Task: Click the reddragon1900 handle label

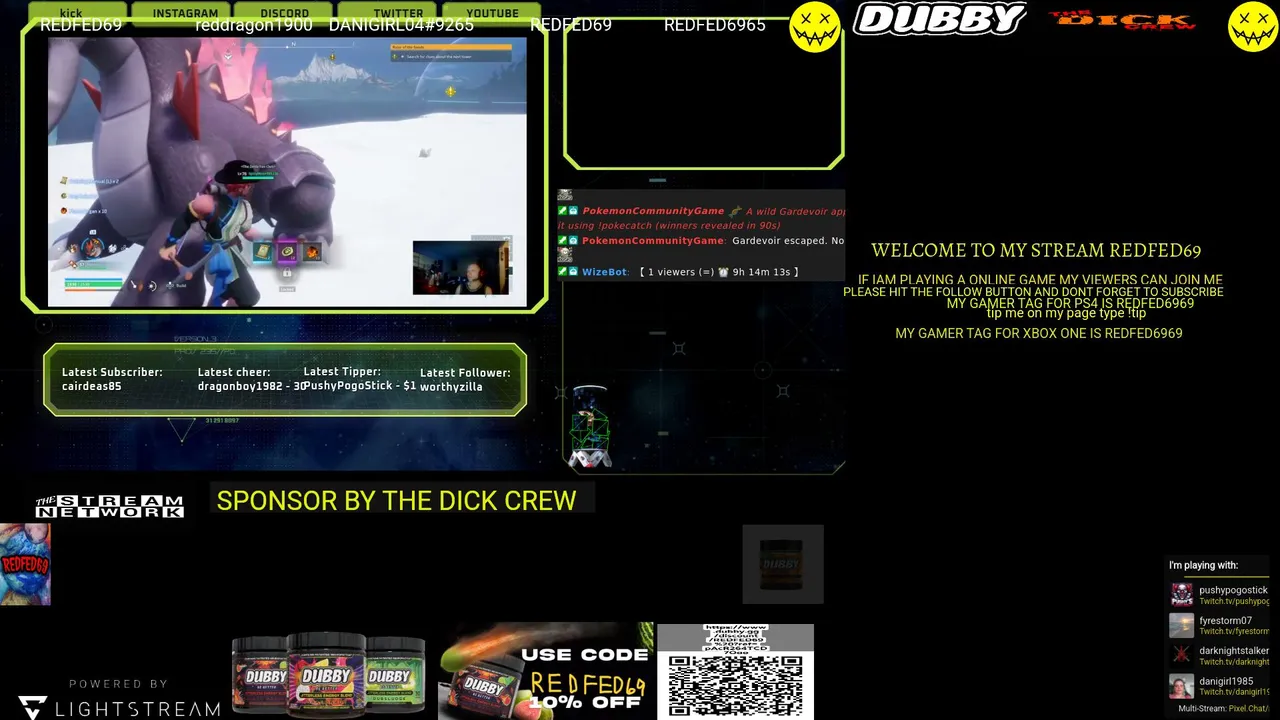Action: (x=254, y=25)
